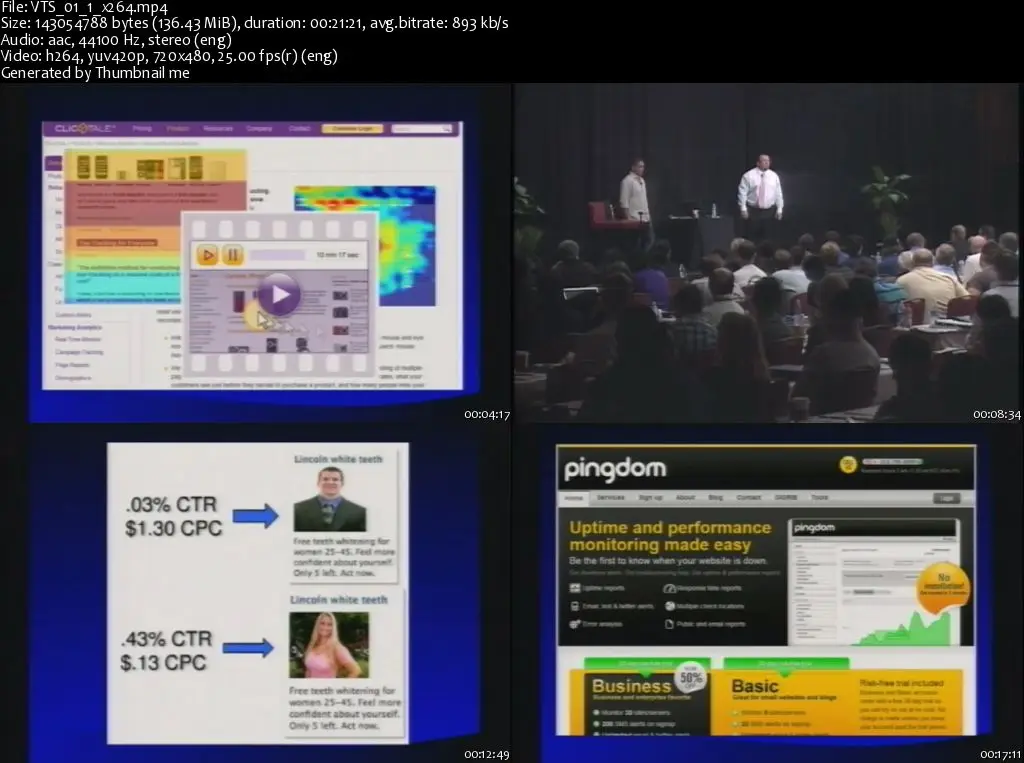The width and height of the screenshot is (1024, 763).
Task: Choose the Business plan heading on pingdom
Action: click(x=631, y=686)
